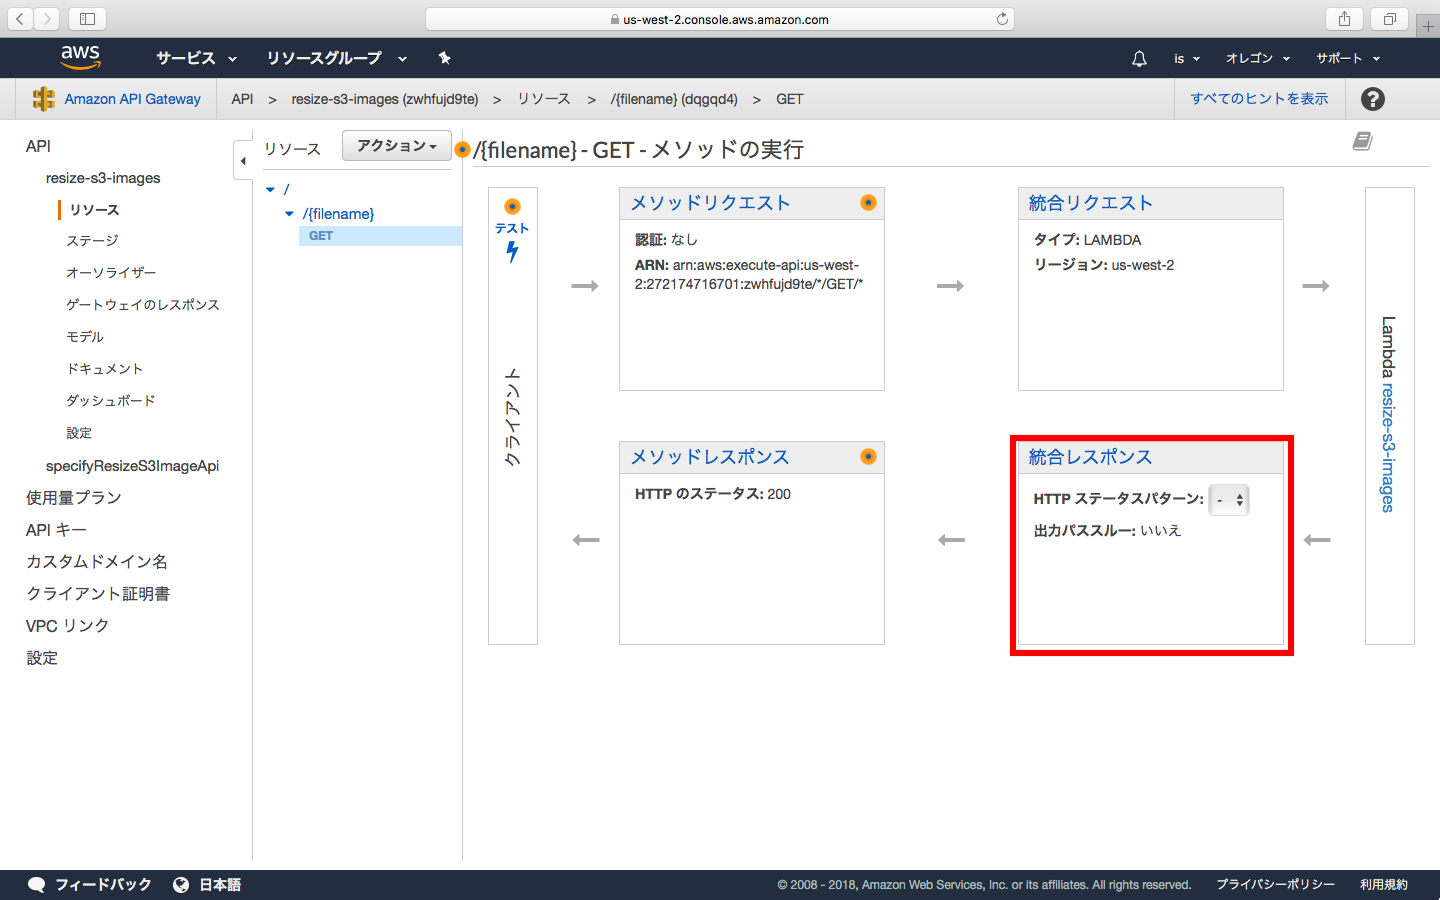
Task: Change language via 日本語 footer button
Action: click(x=207, y=885)
